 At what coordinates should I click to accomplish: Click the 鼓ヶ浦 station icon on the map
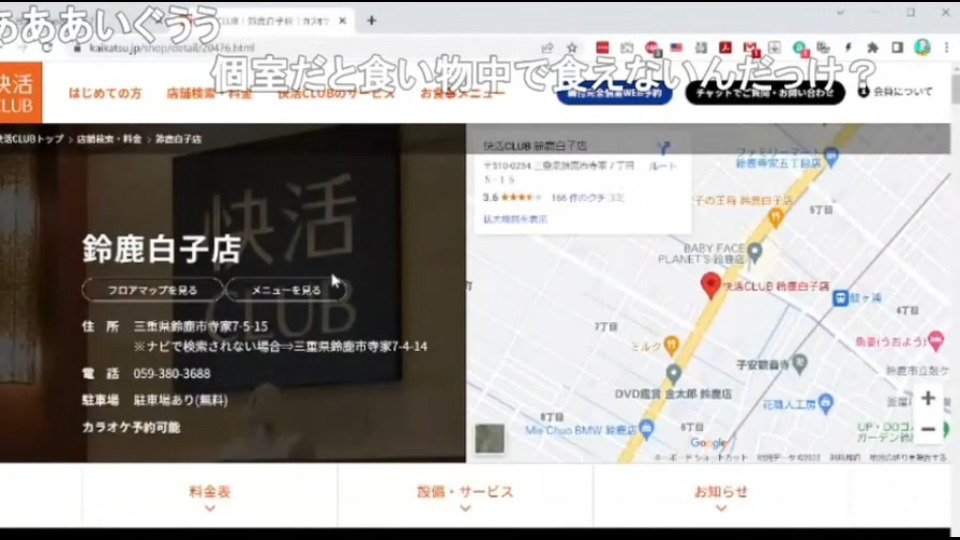click(841, 298)
